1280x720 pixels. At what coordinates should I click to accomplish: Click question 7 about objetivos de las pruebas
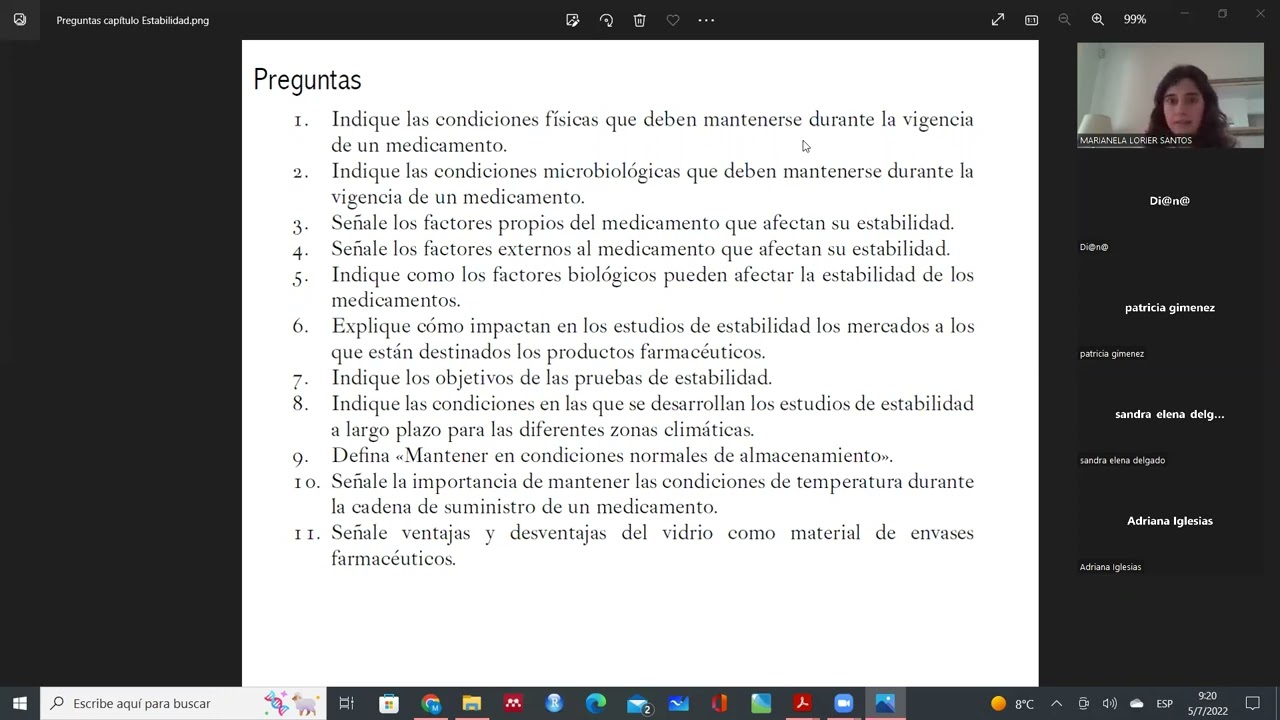pos(551,378)
